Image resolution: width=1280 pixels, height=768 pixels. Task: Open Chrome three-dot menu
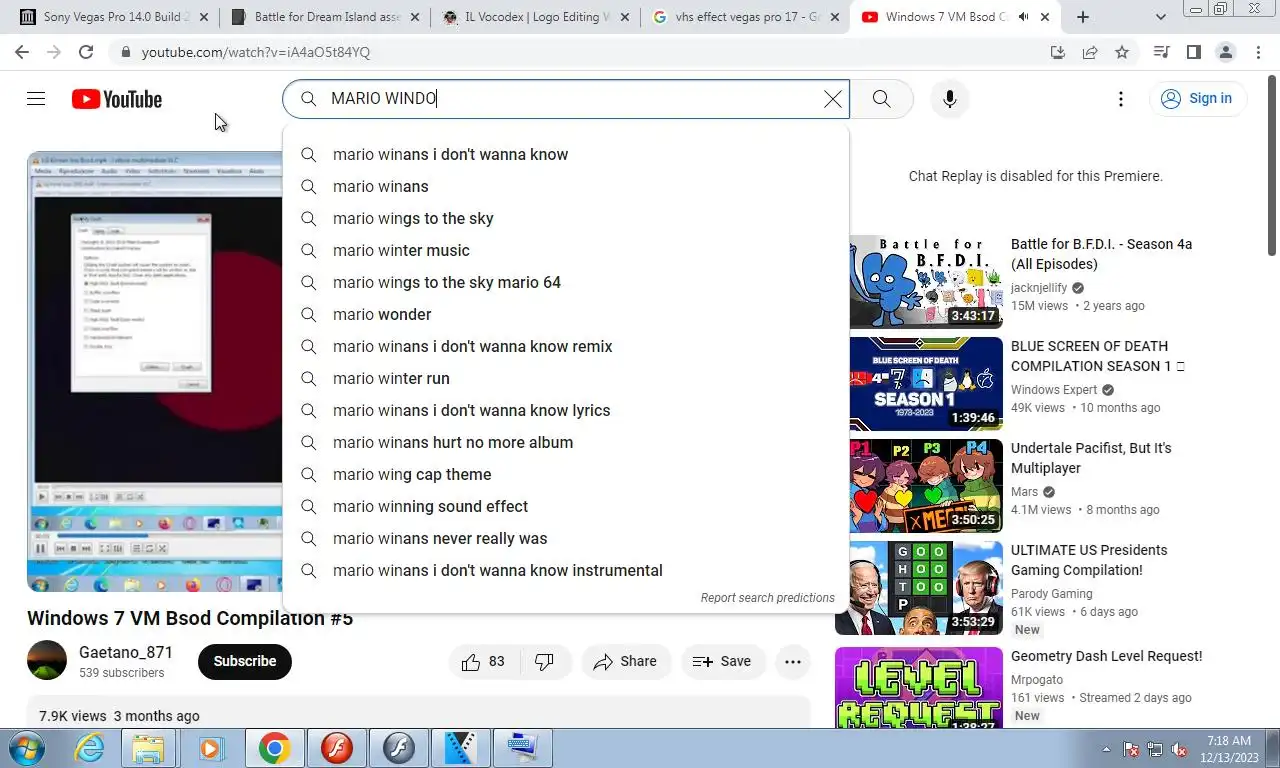(x=1258, y=52)
